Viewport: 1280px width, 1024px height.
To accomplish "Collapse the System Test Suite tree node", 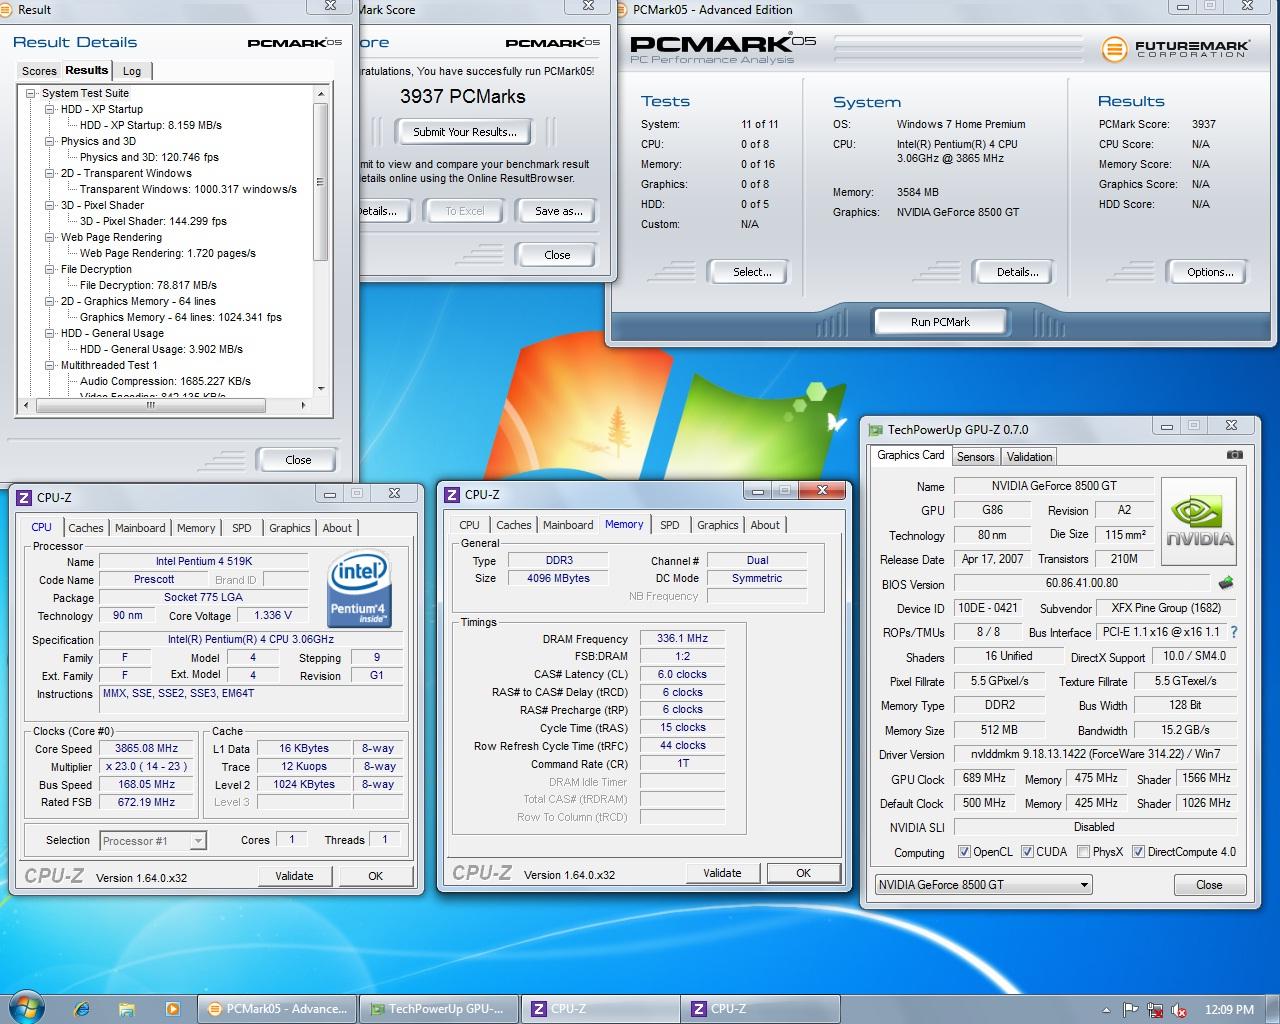I will coord(31,93).
